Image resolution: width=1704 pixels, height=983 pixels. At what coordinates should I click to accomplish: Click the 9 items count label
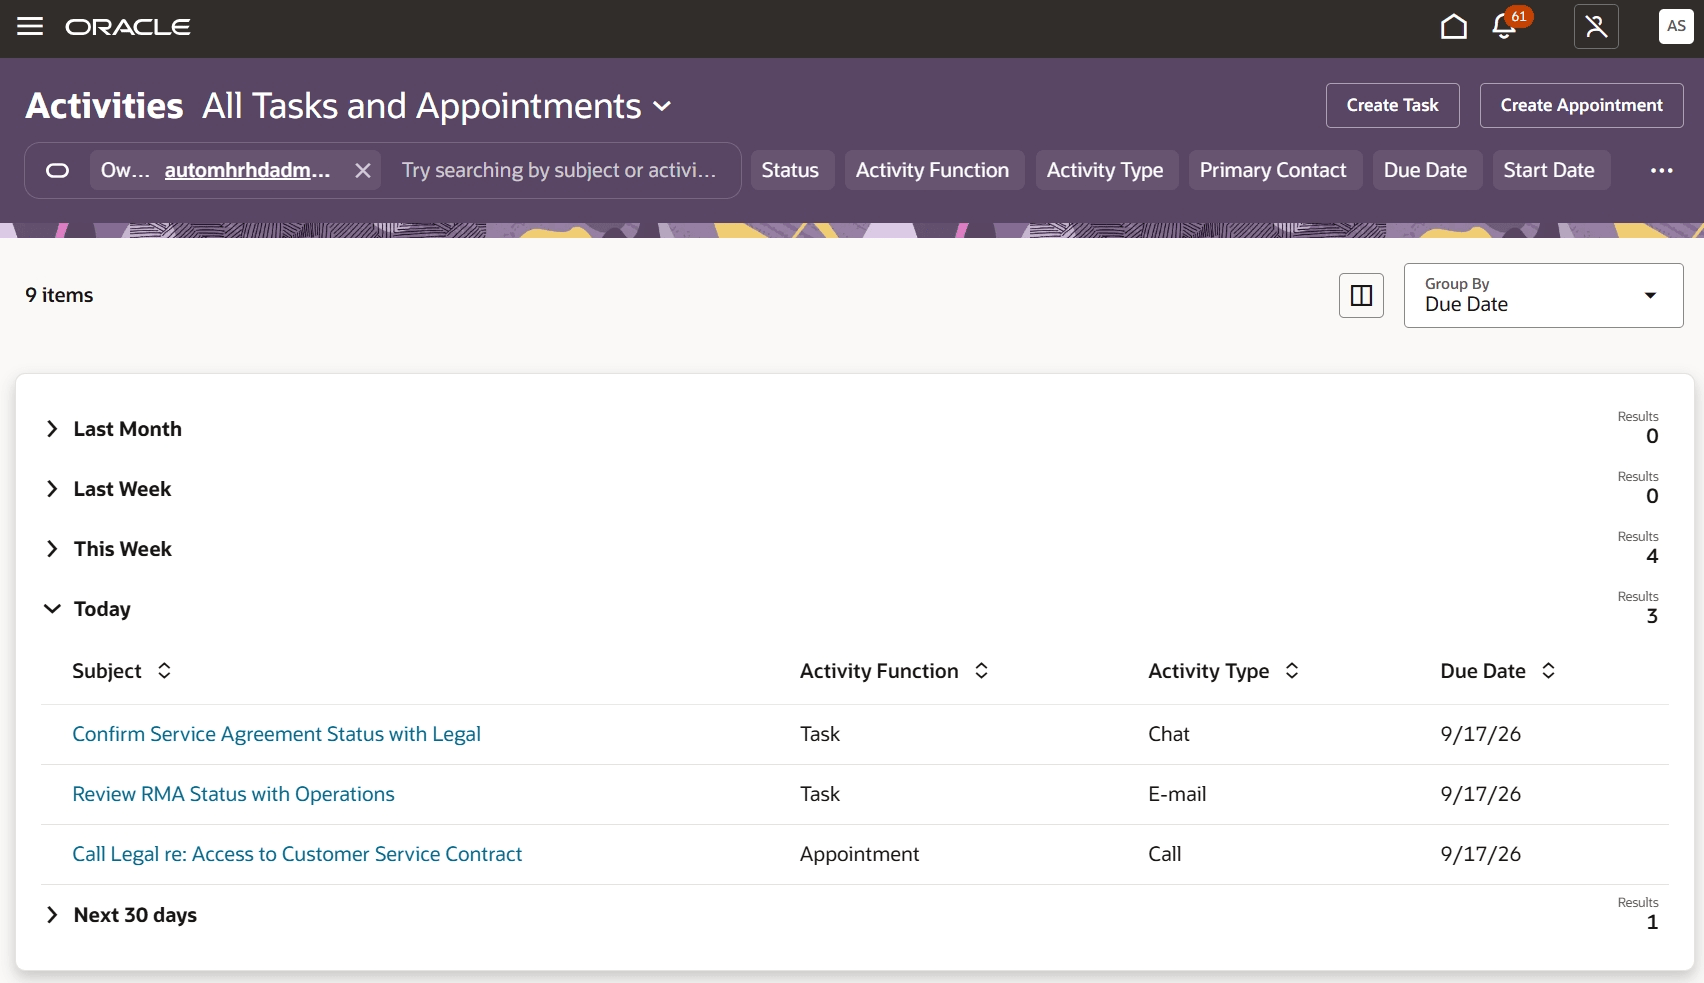click(x=59, y=296)
